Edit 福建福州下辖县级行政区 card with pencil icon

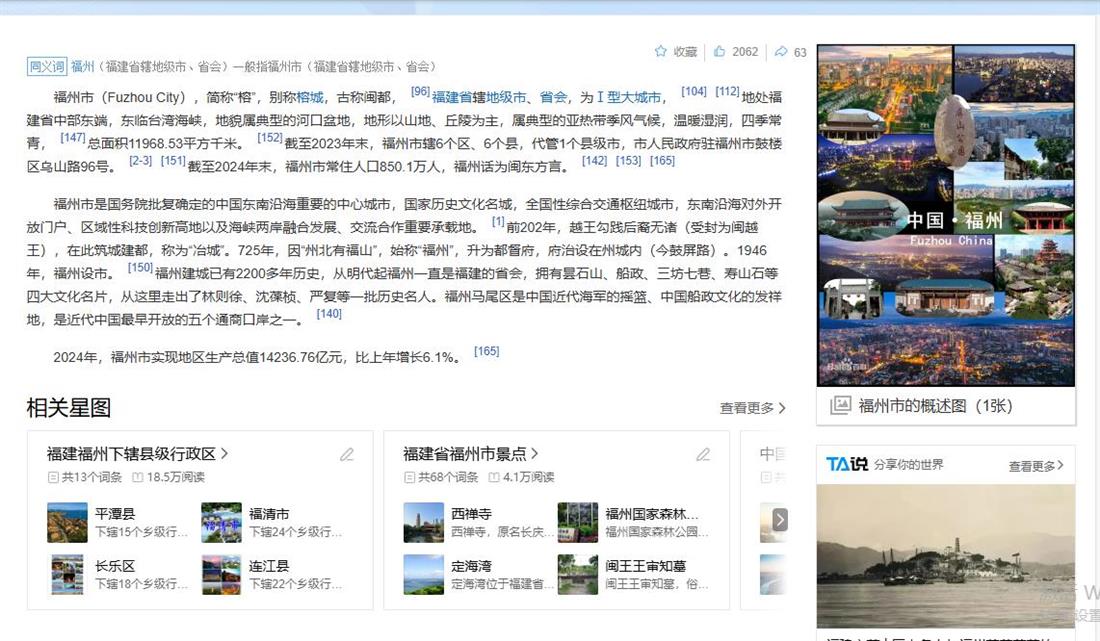(347, 454)
